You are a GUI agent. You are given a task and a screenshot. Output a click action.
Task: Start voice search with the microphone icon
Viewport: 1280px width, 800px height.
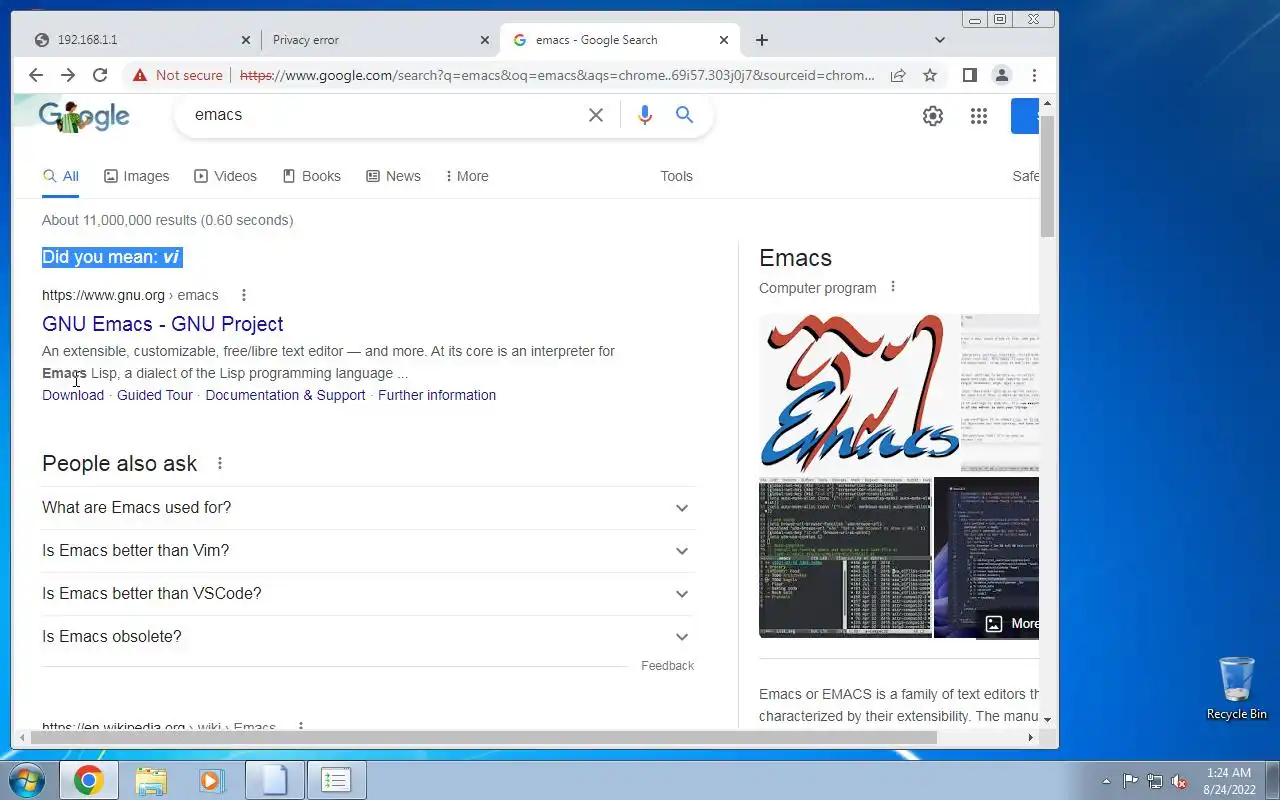click(645, 115)
